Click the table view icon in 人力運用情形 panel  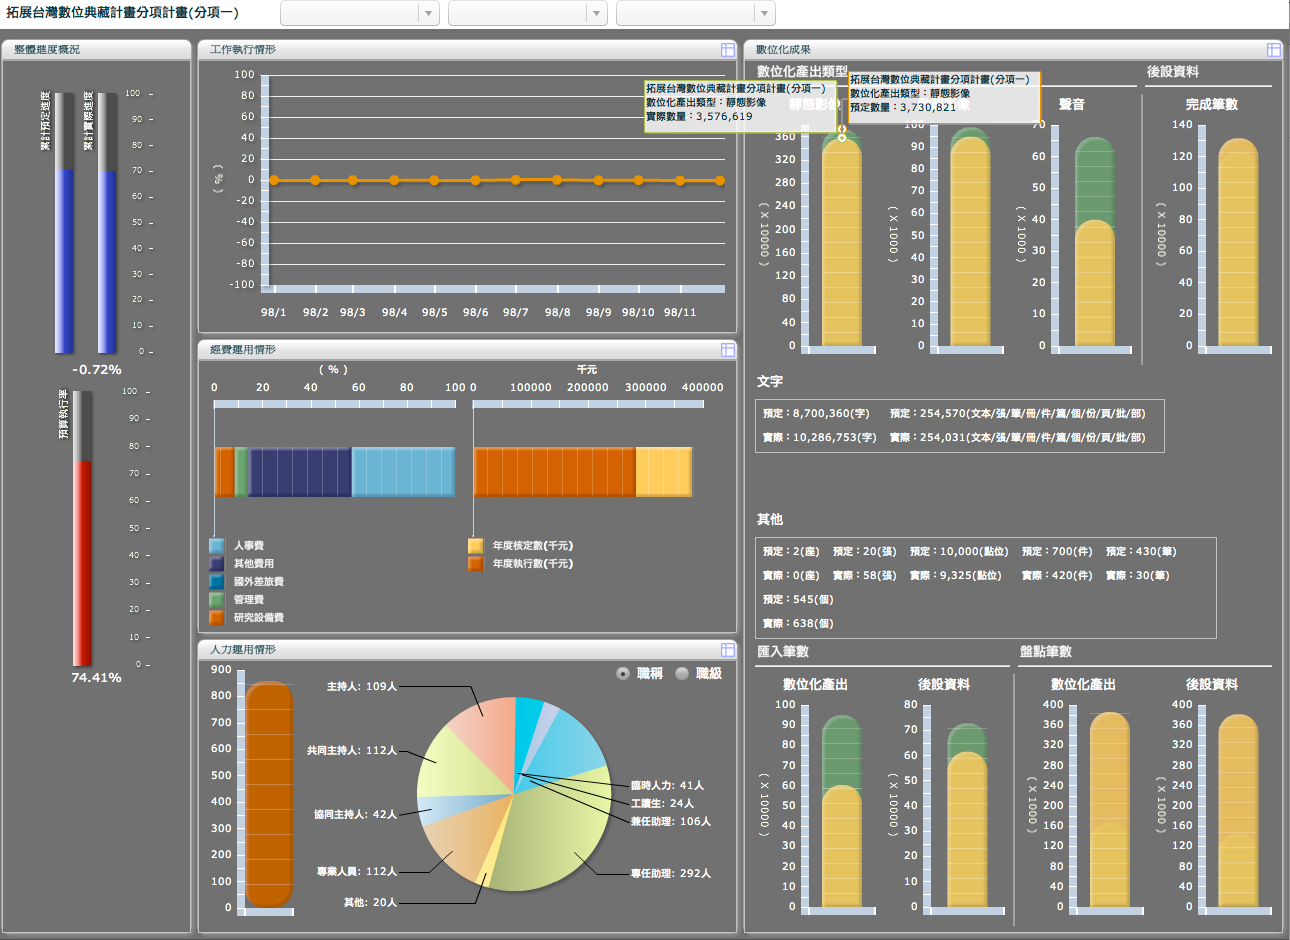(x=727, y=649)
